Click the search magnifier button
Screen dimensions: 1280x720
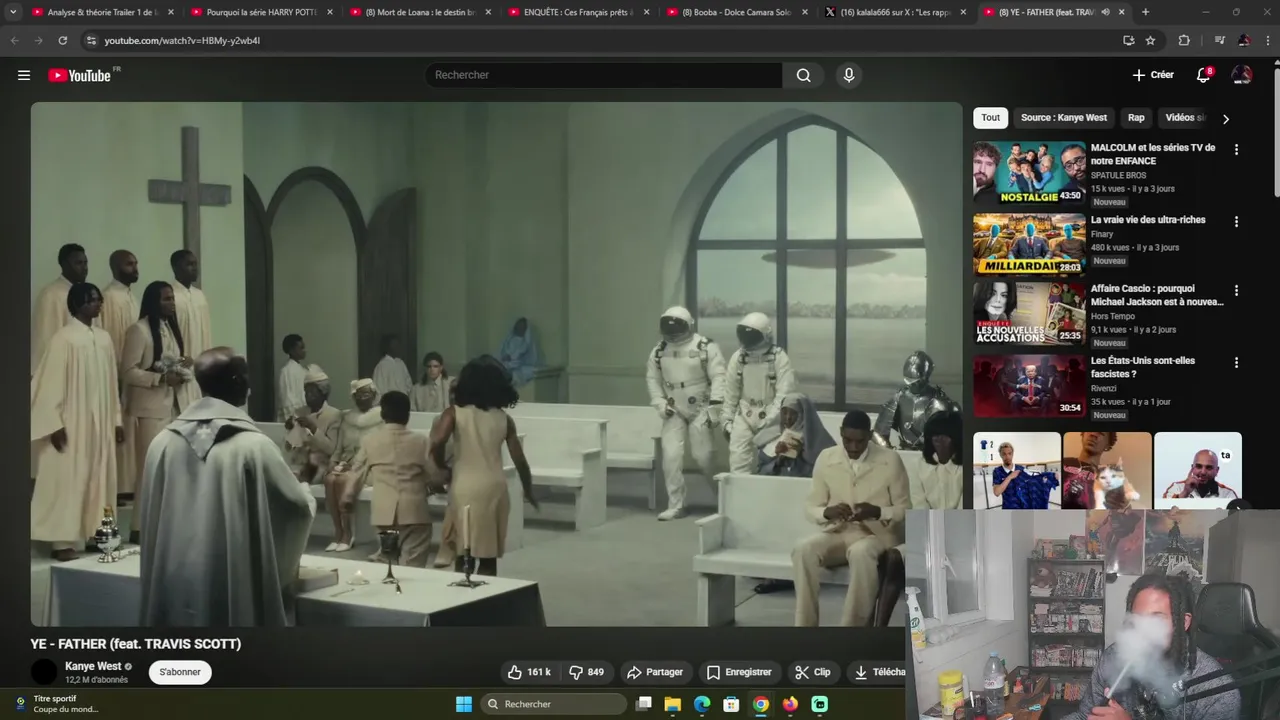click(x=803, y=75)
